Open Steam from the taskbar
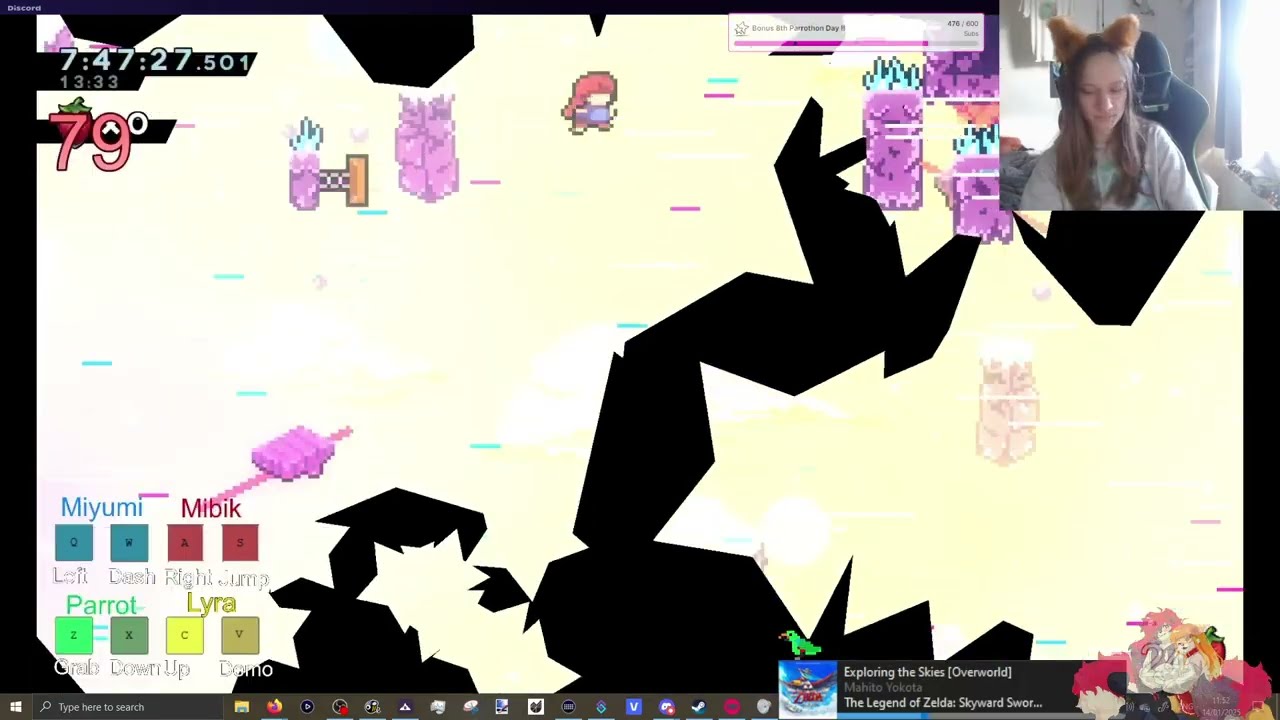This screenshot has height=720, width=1280. (698, 707)
